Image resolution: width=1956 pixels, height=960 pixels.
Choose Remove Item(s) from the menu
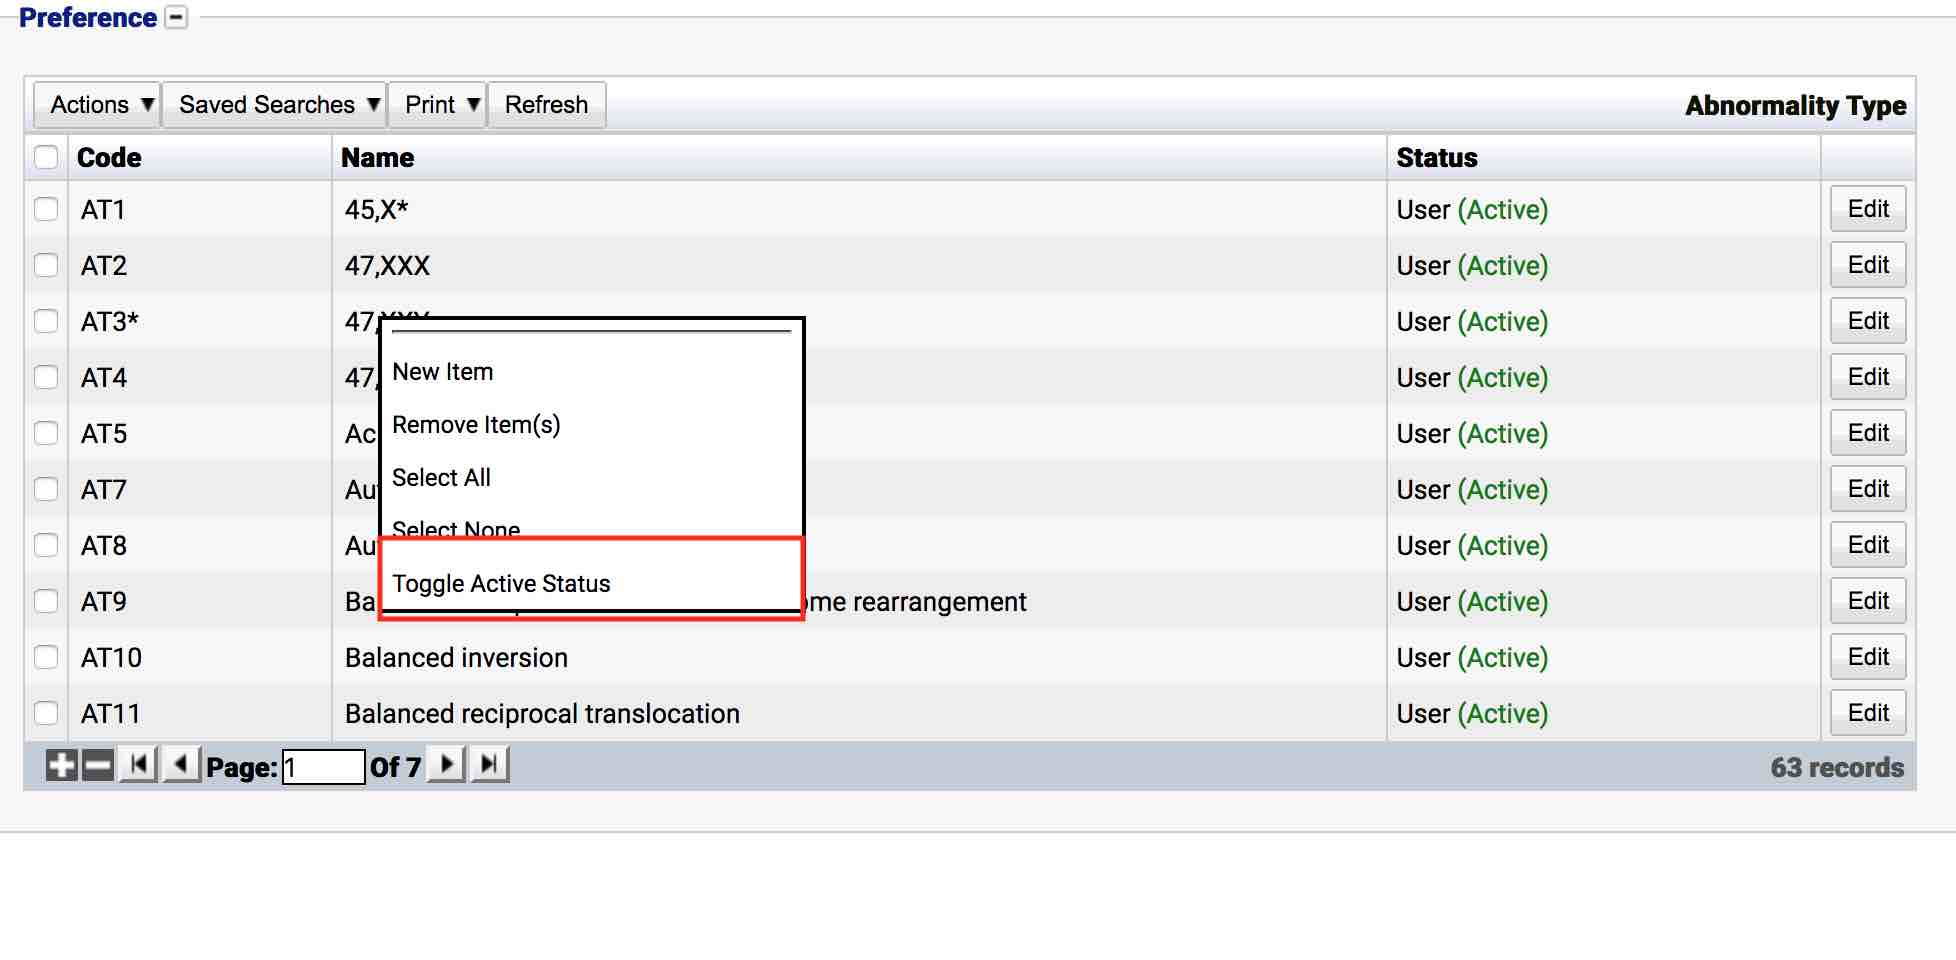tap(476, 425)
